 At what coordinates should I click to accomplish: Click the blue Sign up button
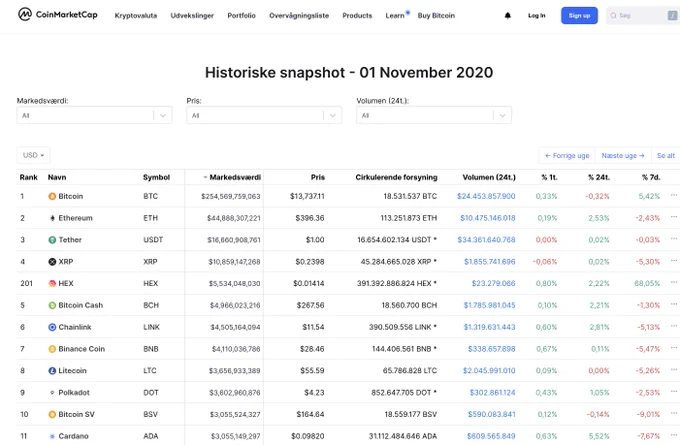point(579,16)
